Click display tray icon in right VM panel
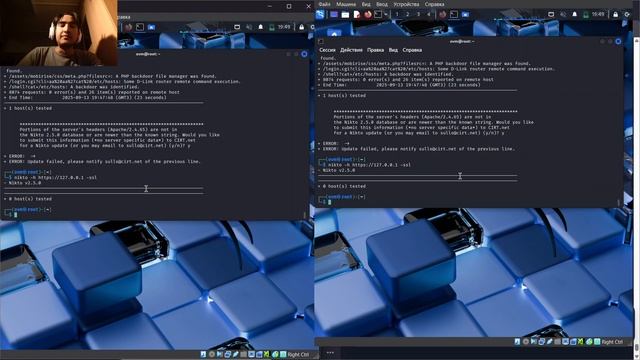This screenshot has height=360, width=640. pos(551,14)
